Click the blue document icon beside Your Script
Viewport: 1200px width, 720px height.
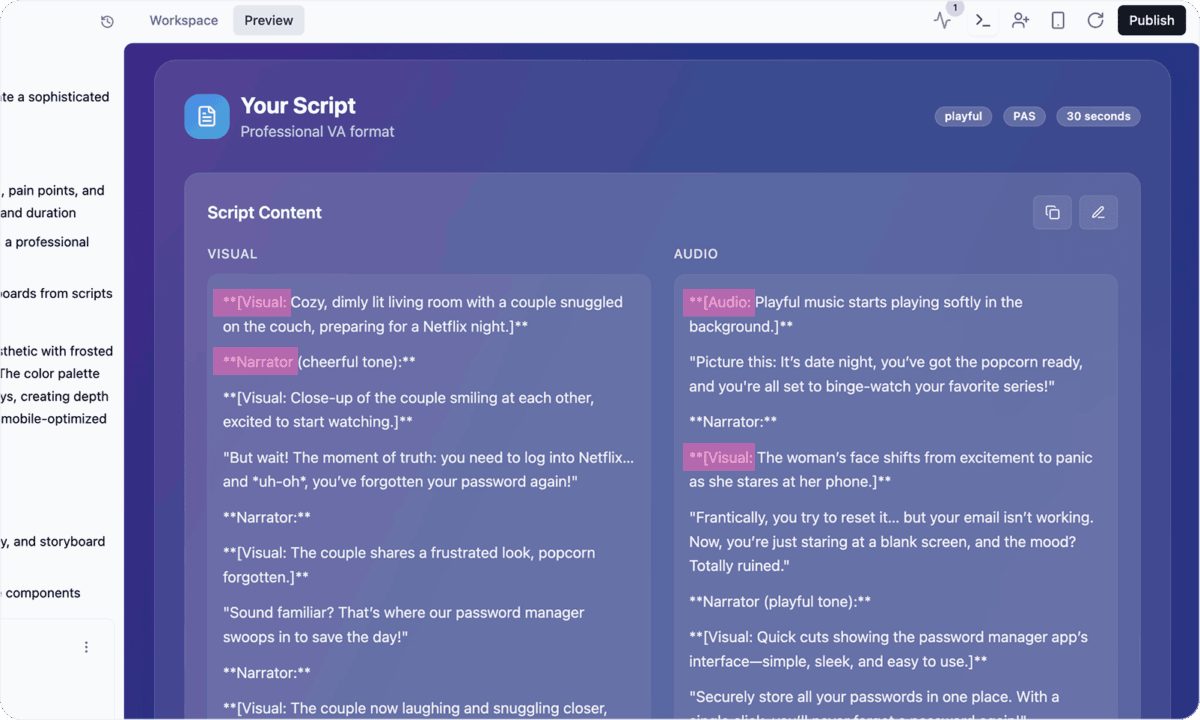click(x=207, y=116)
